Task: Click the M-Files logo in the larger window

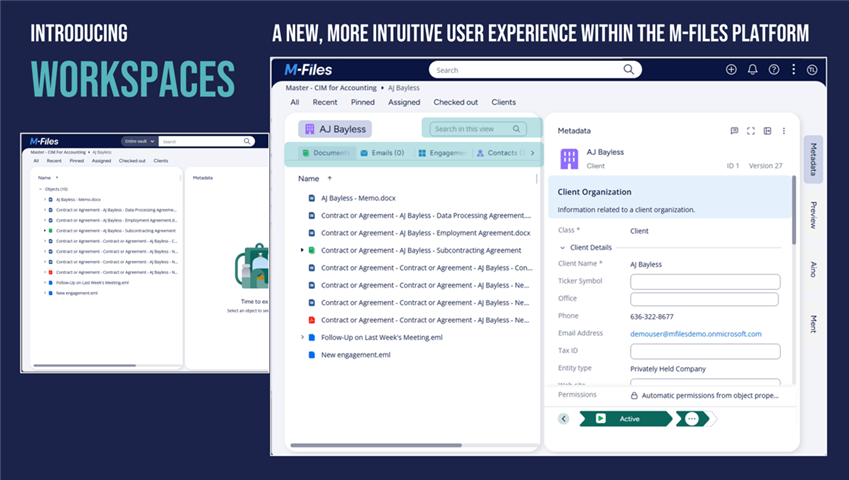Action: coord(308,70)
